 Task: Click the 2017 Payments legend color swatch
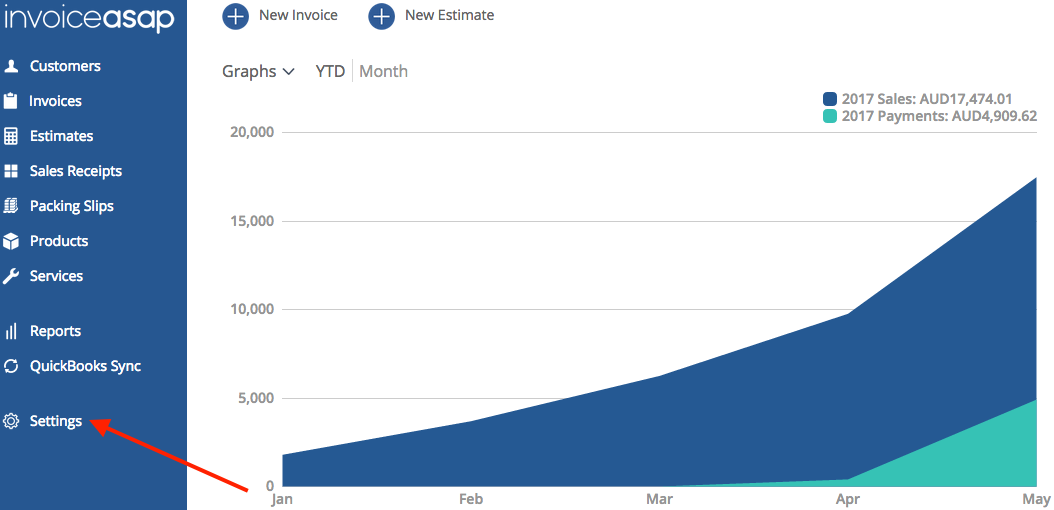(830, 116)
